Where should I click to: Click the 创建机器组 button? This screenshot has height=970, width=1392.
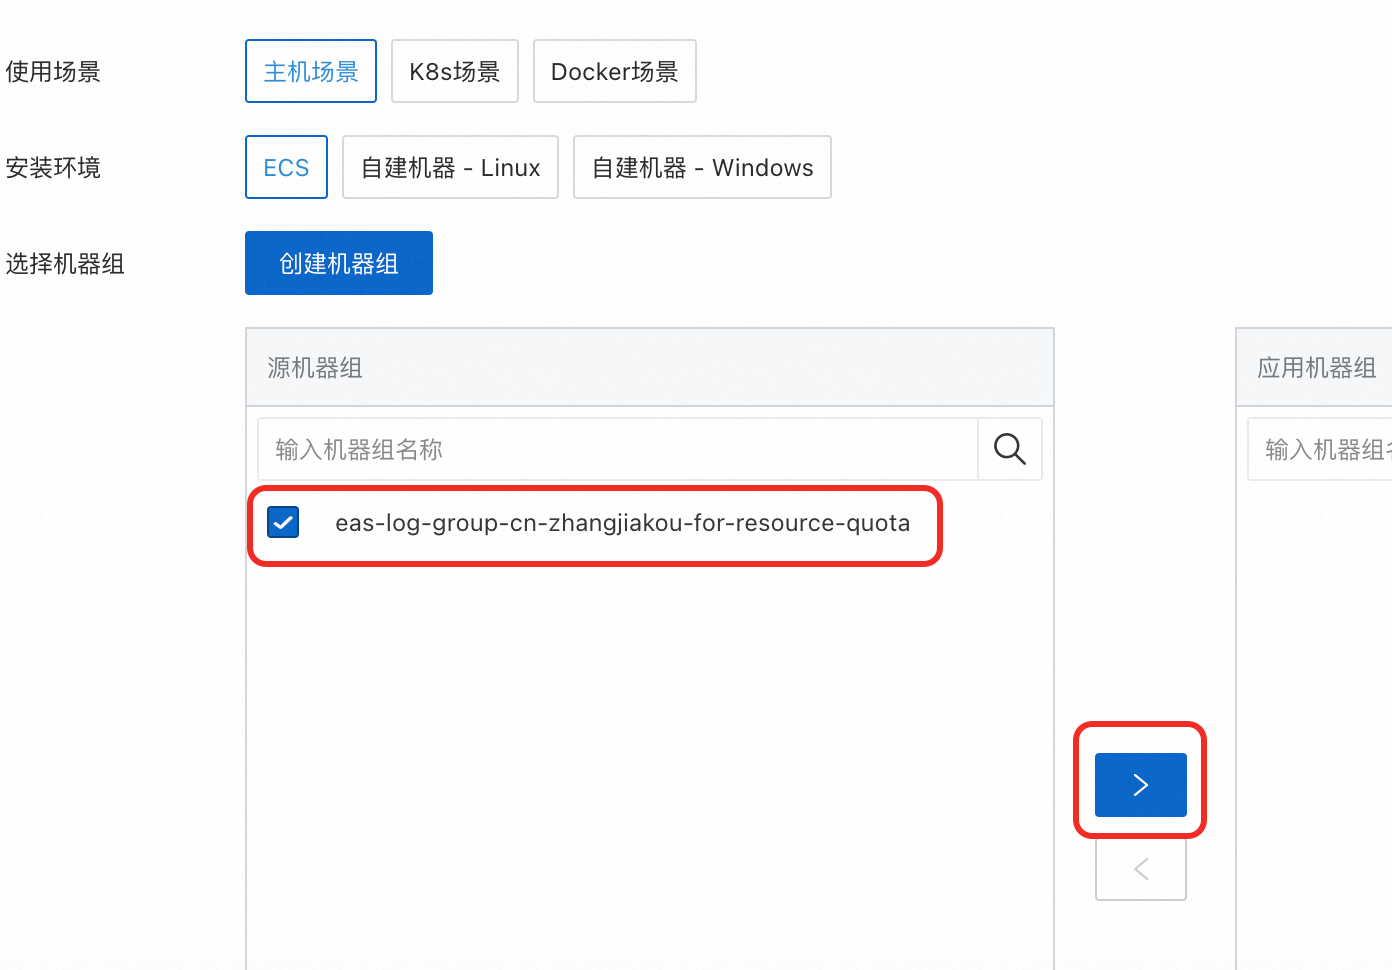339,263
